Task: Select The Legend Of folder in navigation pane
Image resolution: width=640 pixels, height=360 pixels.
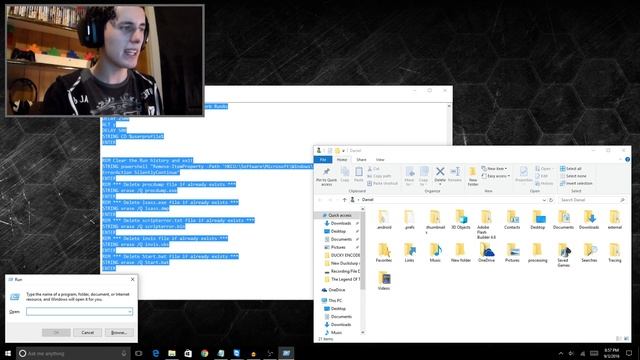Action: coord(342,279)
